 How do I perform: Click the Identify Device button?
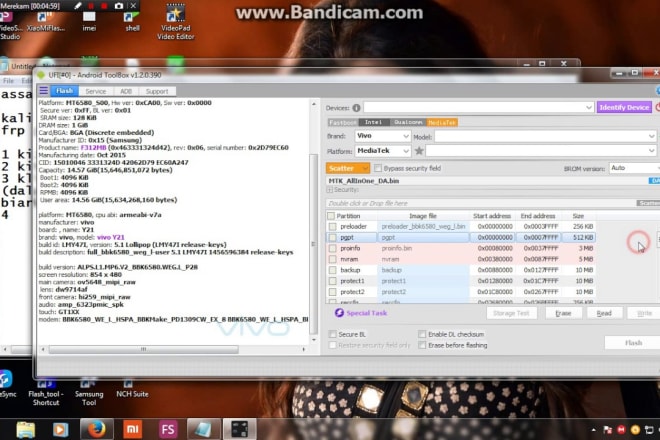[x=624, y=107]
